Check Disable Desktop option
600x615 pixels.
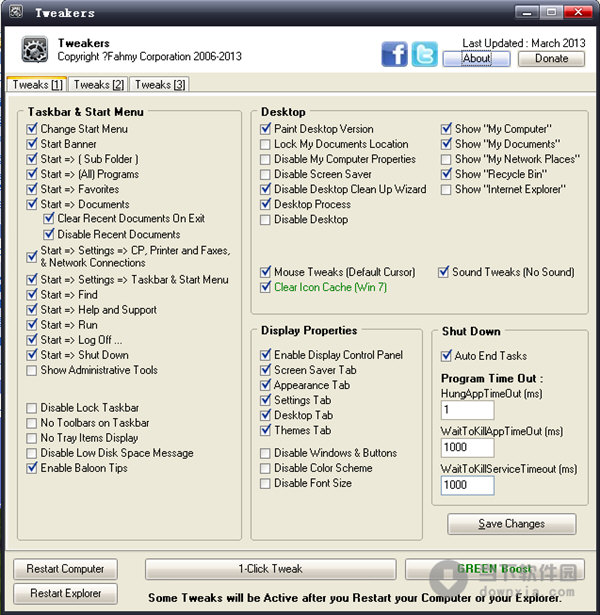pyautogui.click(x=265, y=220)
